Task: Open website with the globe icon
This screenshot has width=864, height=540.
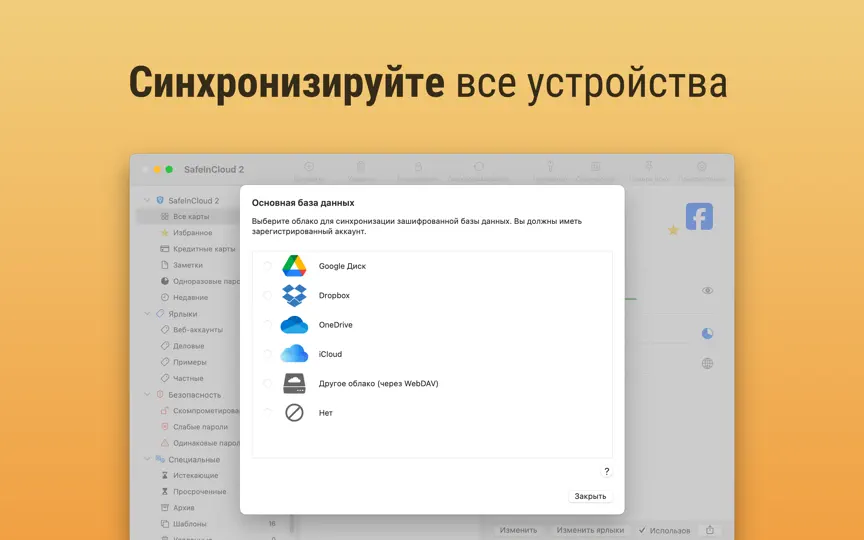Action: tap(708, 363)
